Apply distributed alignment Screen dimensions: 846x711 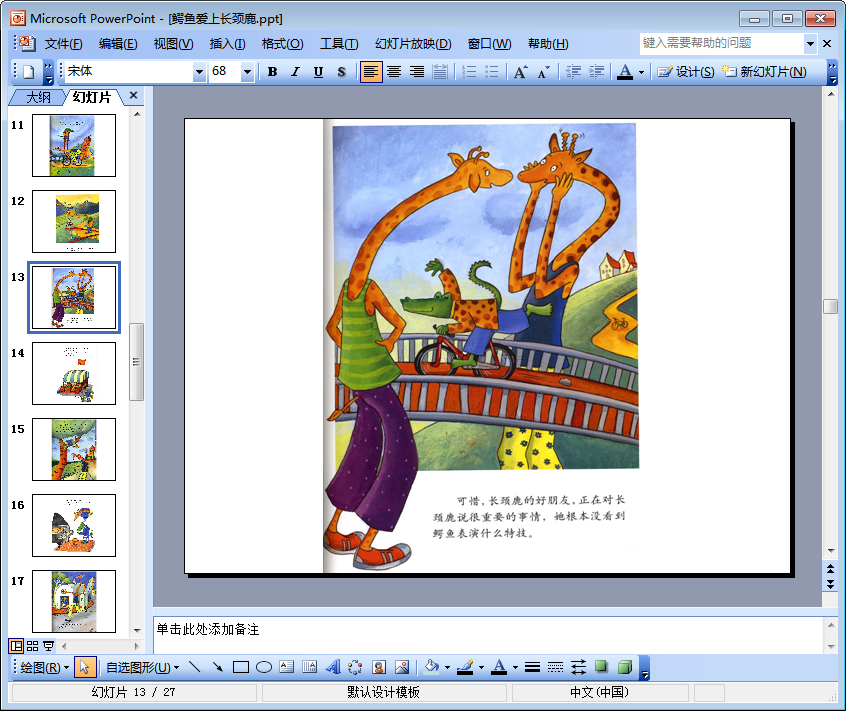point(440,72)
